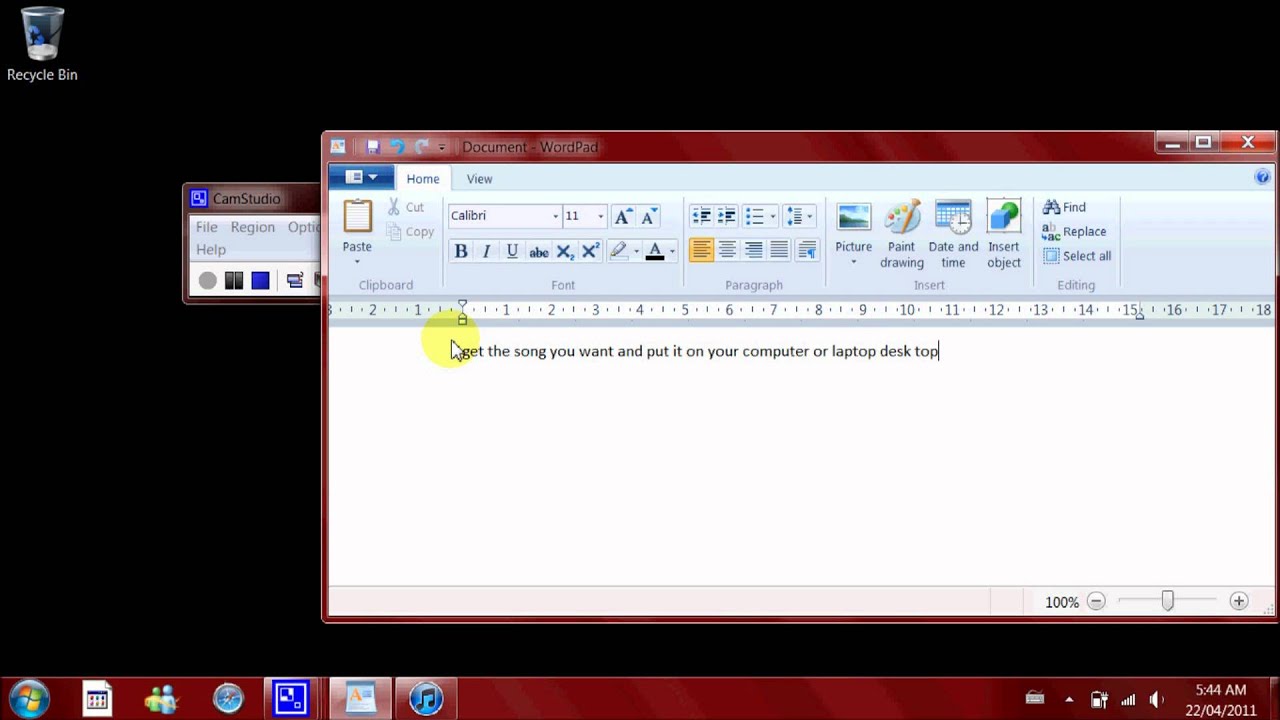Screen dimensions: 1280x720
Task: Toggle Superscript formatting
Action: pos(590,251)
